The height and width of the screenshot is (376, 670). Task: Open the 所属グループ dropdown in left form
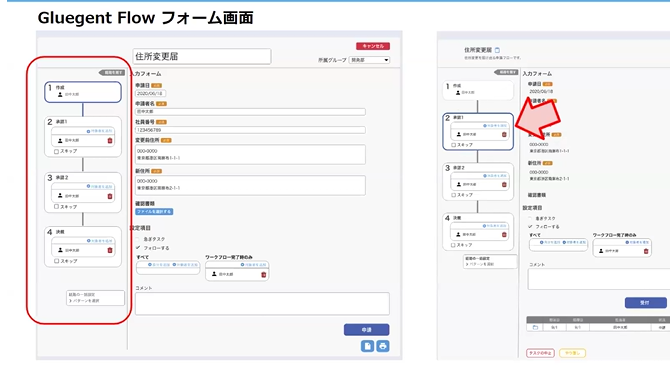(x=369, y=60)
